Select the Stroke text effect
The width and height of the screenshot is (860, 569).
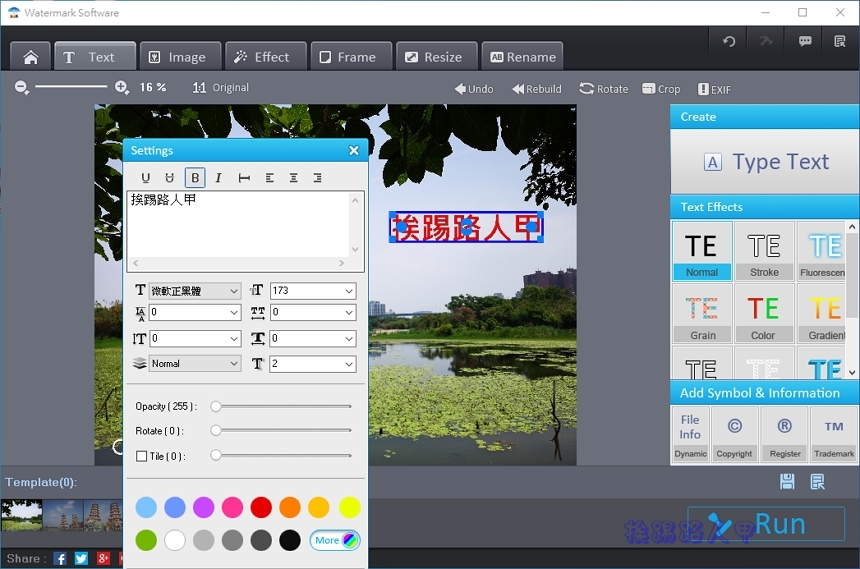pyautogui.click(x=764, y=251)
